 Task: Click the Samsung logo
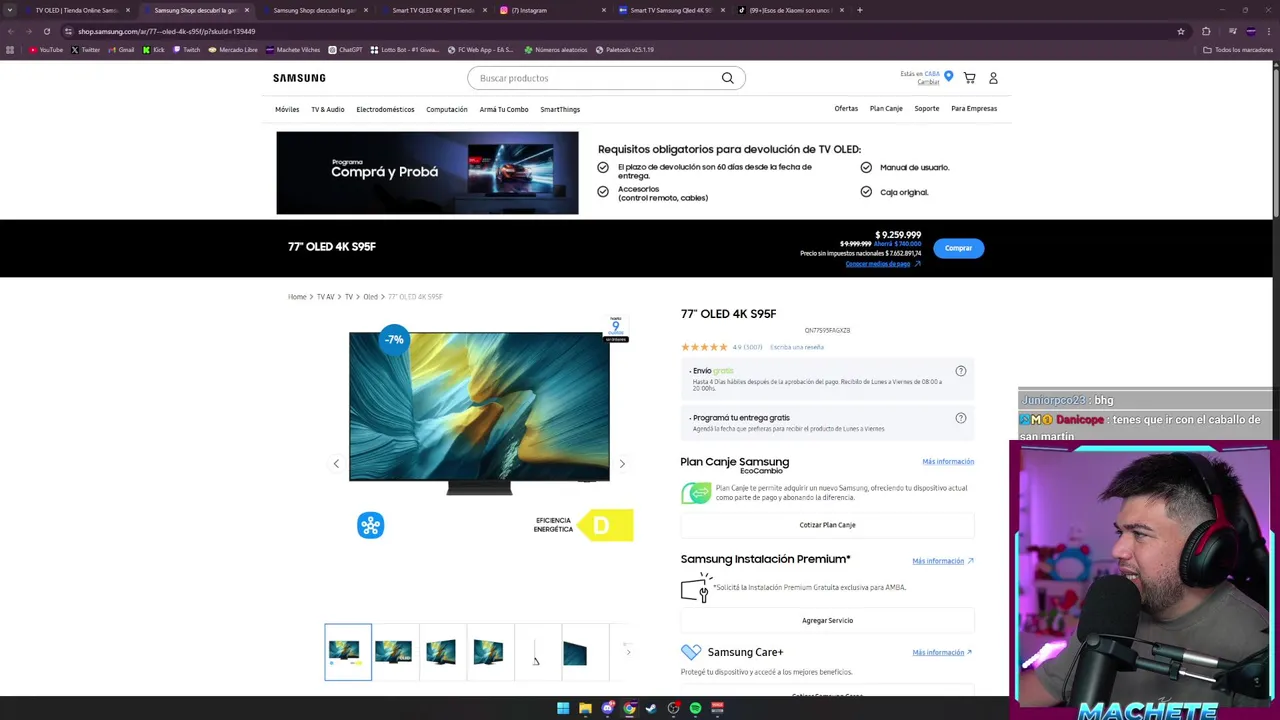299,78
